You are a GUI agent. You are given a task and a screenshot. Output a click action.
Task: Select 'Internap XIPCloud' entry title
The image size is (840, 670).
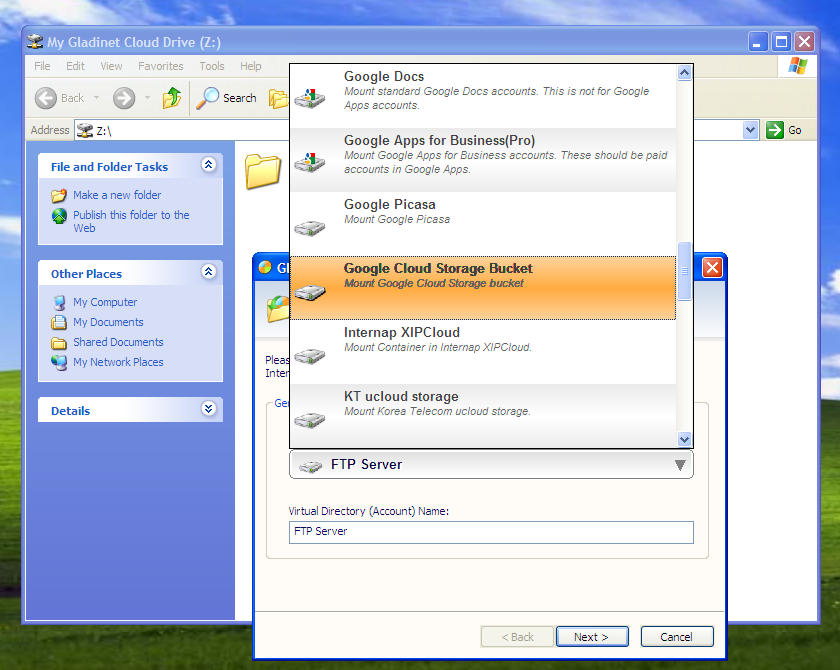click(x=402, y=333)
